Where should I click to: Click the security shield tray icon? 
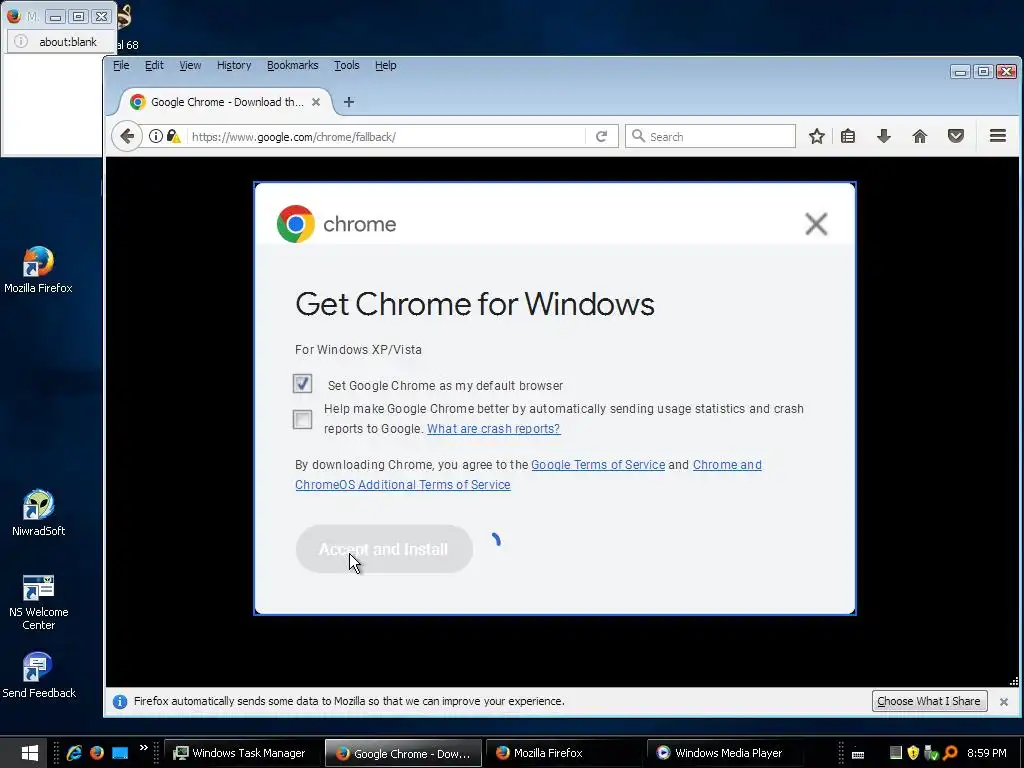point(914,753)
